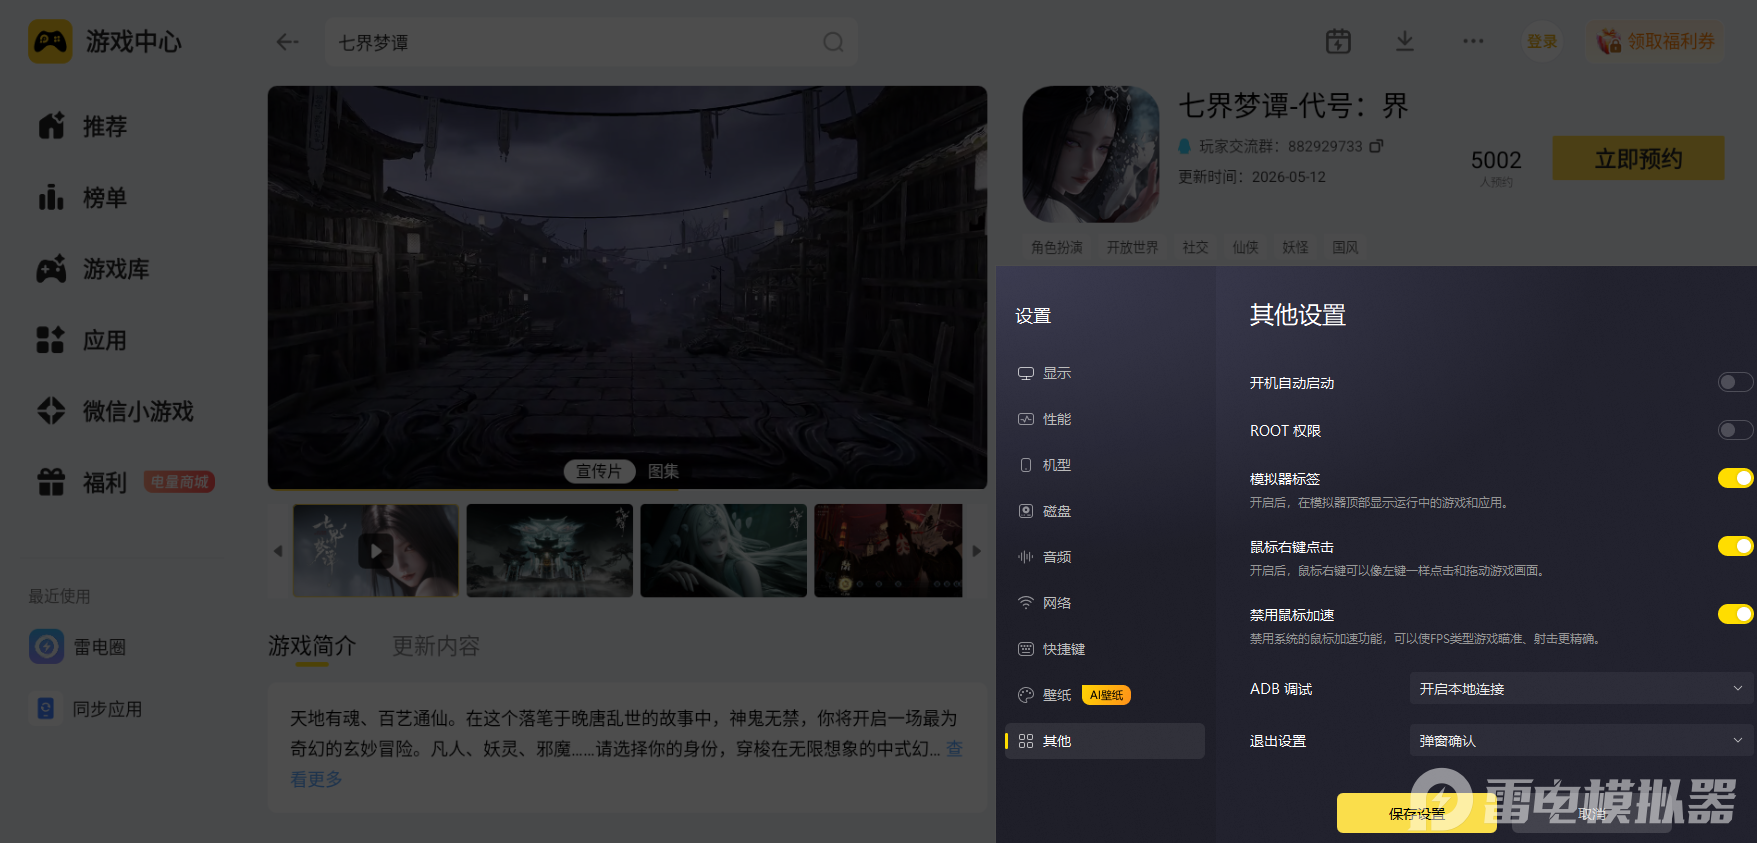1757x843 pixels.
Task: Click the 七界梦谭 game avatar icon
Action: click(1091, 154)
